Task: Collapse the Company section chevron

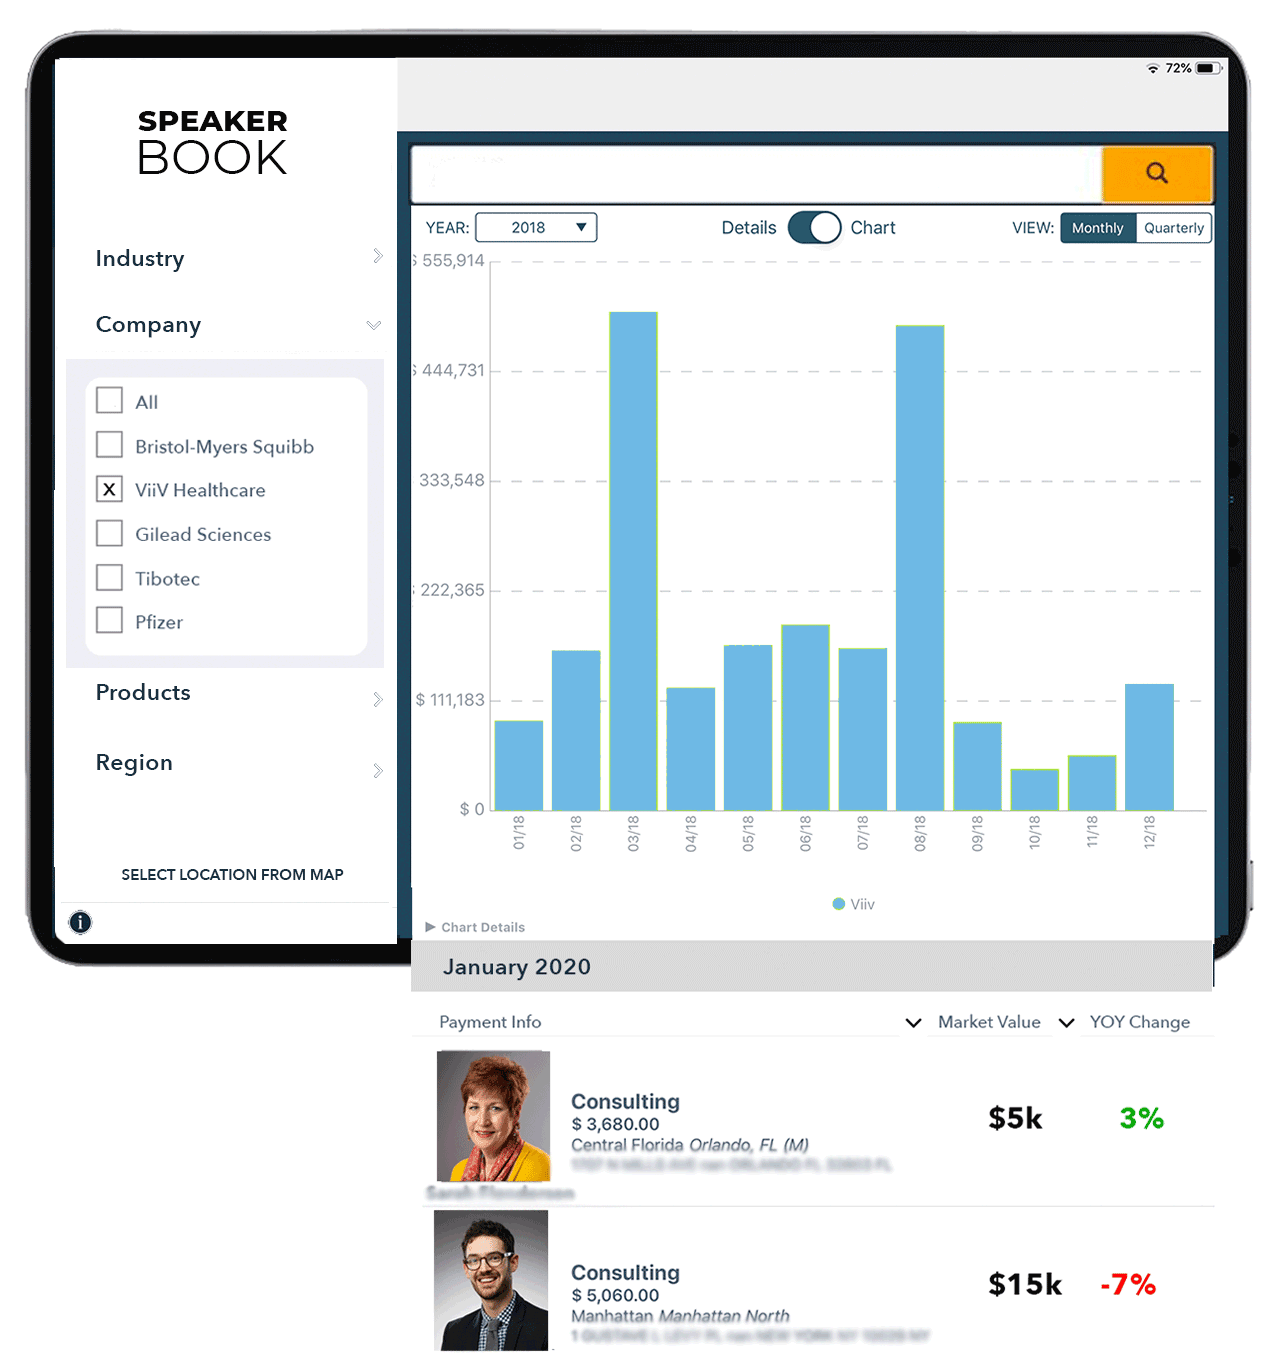Action: point(374,325)
